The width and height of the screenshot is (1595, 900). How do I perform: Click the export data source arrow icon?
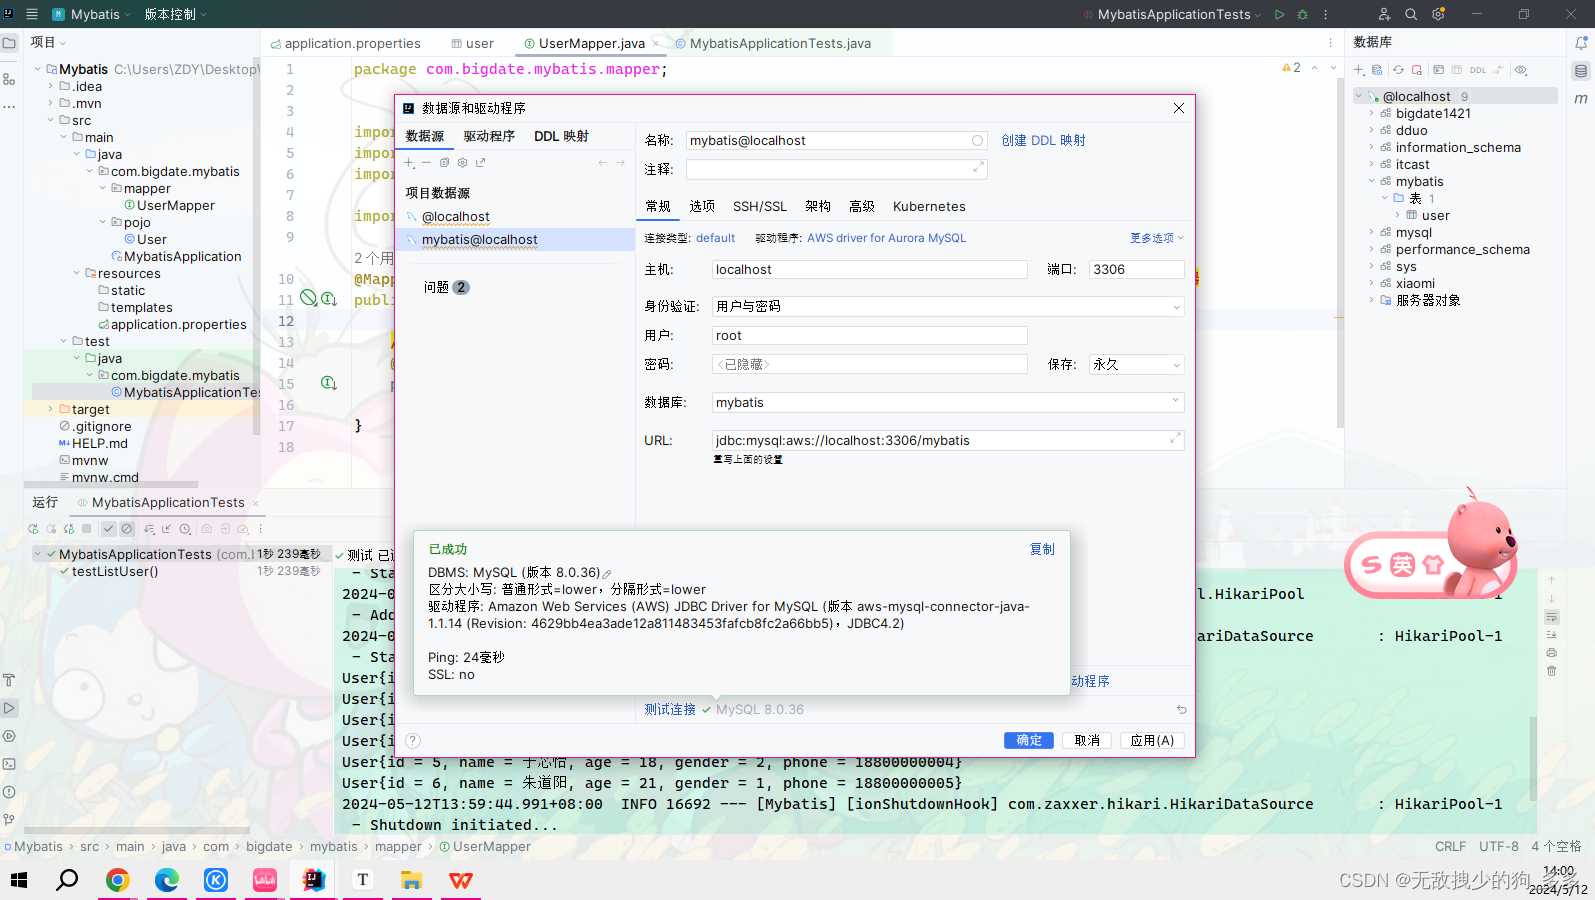click(x=480, y=163)
